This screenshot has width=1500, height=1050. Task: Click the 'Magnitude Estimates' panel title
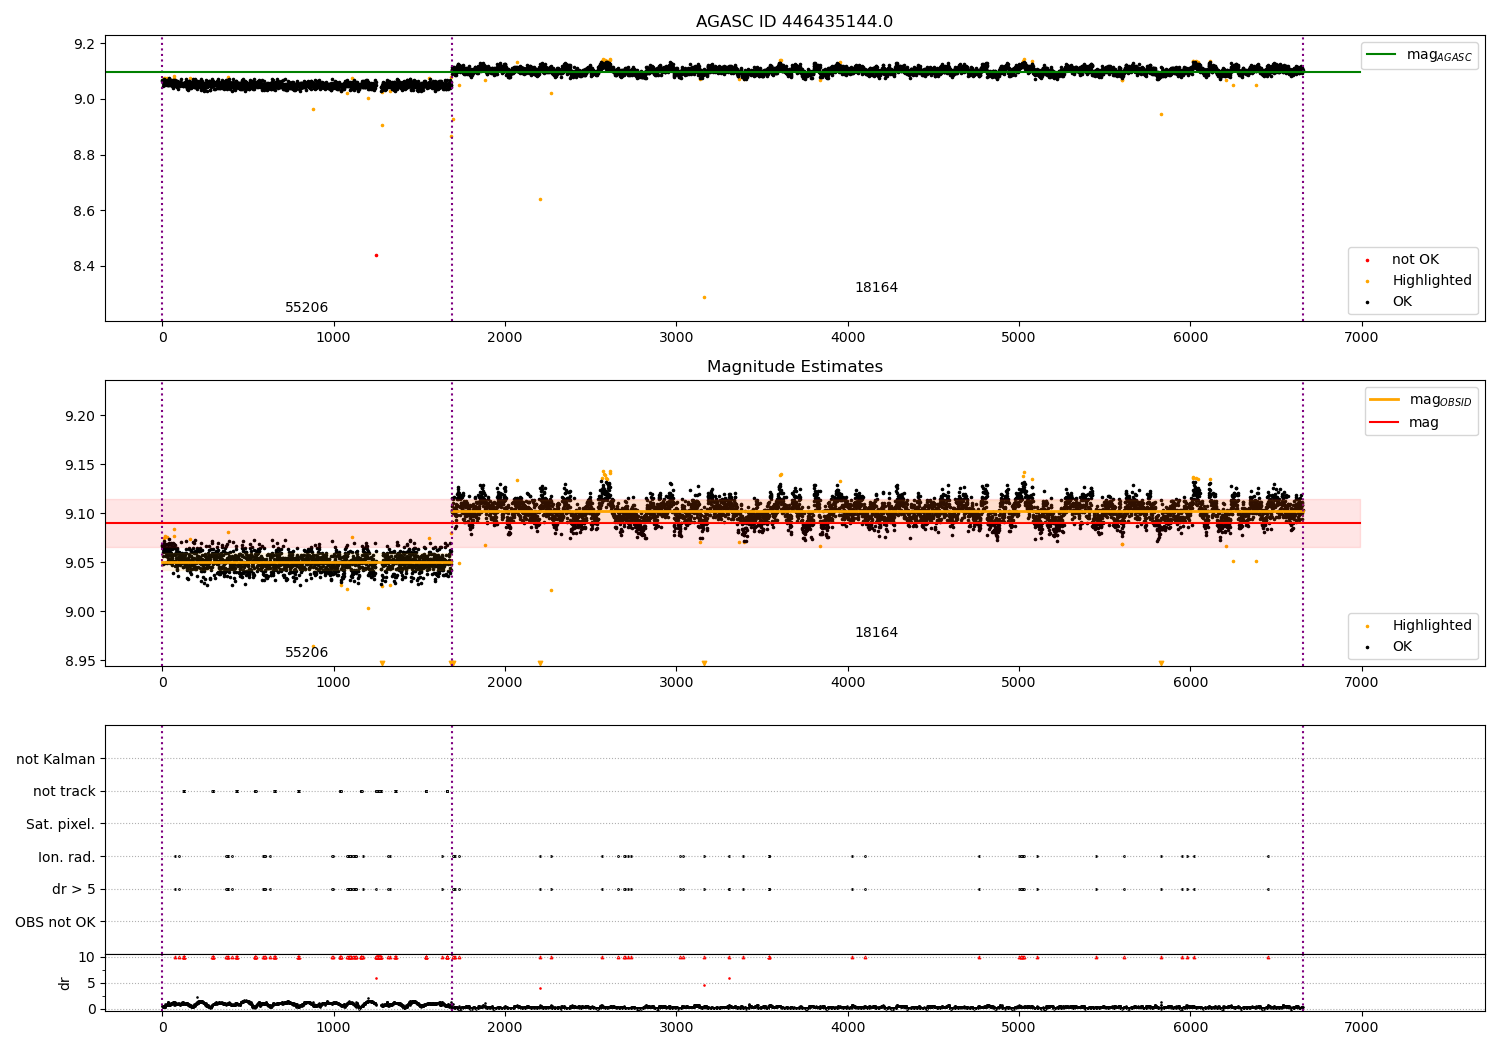tap(794, 367)
